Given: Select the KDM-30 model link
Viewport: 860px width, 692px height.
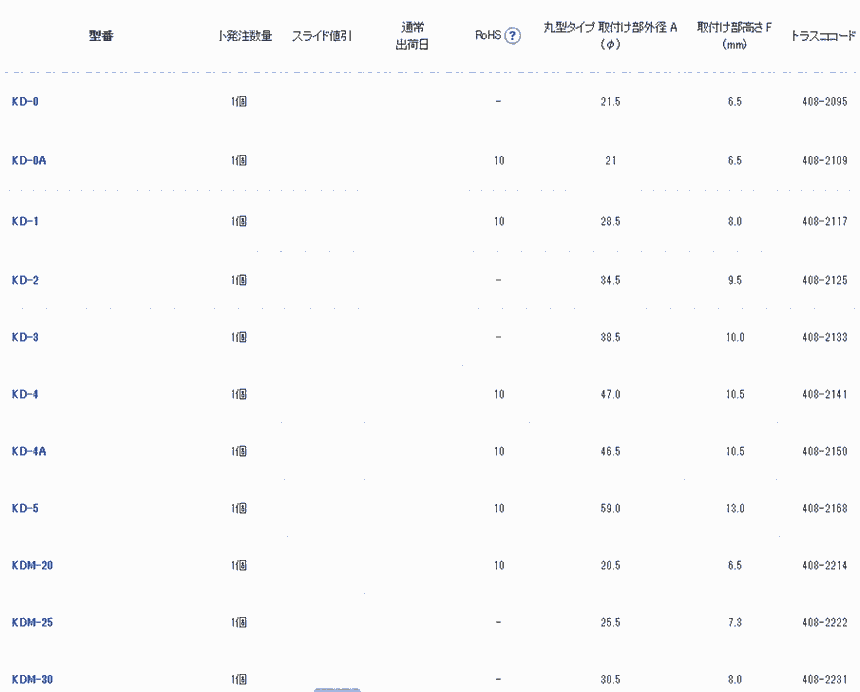Looking at the screenshot, I should tap(32, 680).
